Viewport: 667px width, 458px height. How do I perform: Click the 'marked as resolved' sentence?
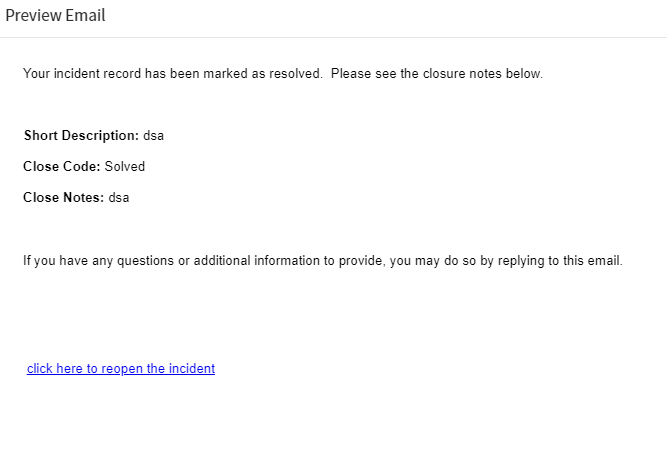[173, 74]
